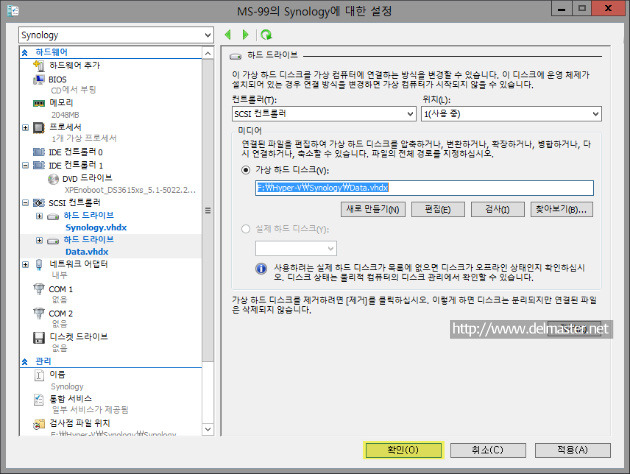Select the XPEnoboot_DS3615xs ISO entry

pyautogui.click(x=130, y=190)
